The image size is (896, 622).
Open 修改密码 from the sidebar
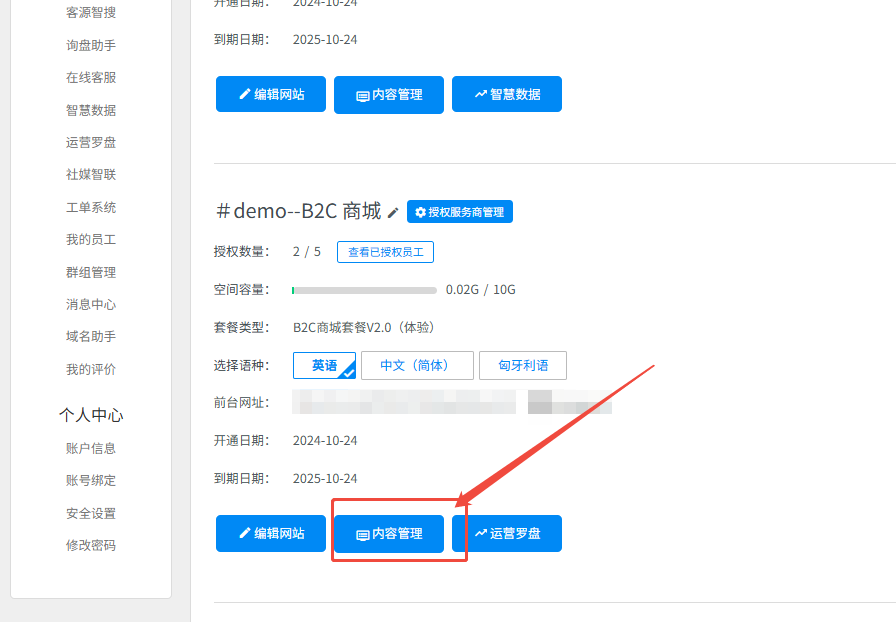(90, 545)
